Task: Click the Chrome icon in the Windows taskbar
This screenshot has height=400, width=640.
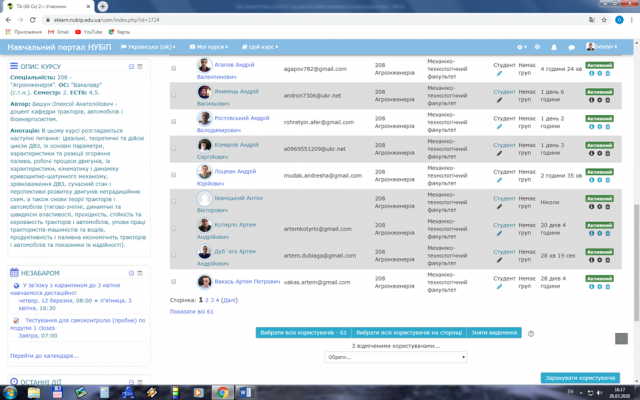Action: pyautogui.click(x=222, y=393)
